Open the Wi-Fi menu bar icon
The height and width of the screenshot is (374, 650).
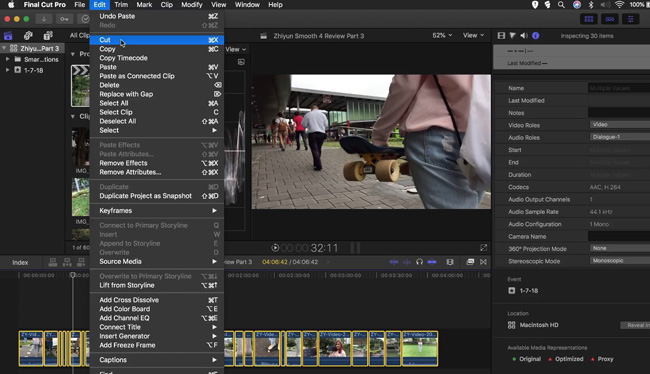point(619,5)
